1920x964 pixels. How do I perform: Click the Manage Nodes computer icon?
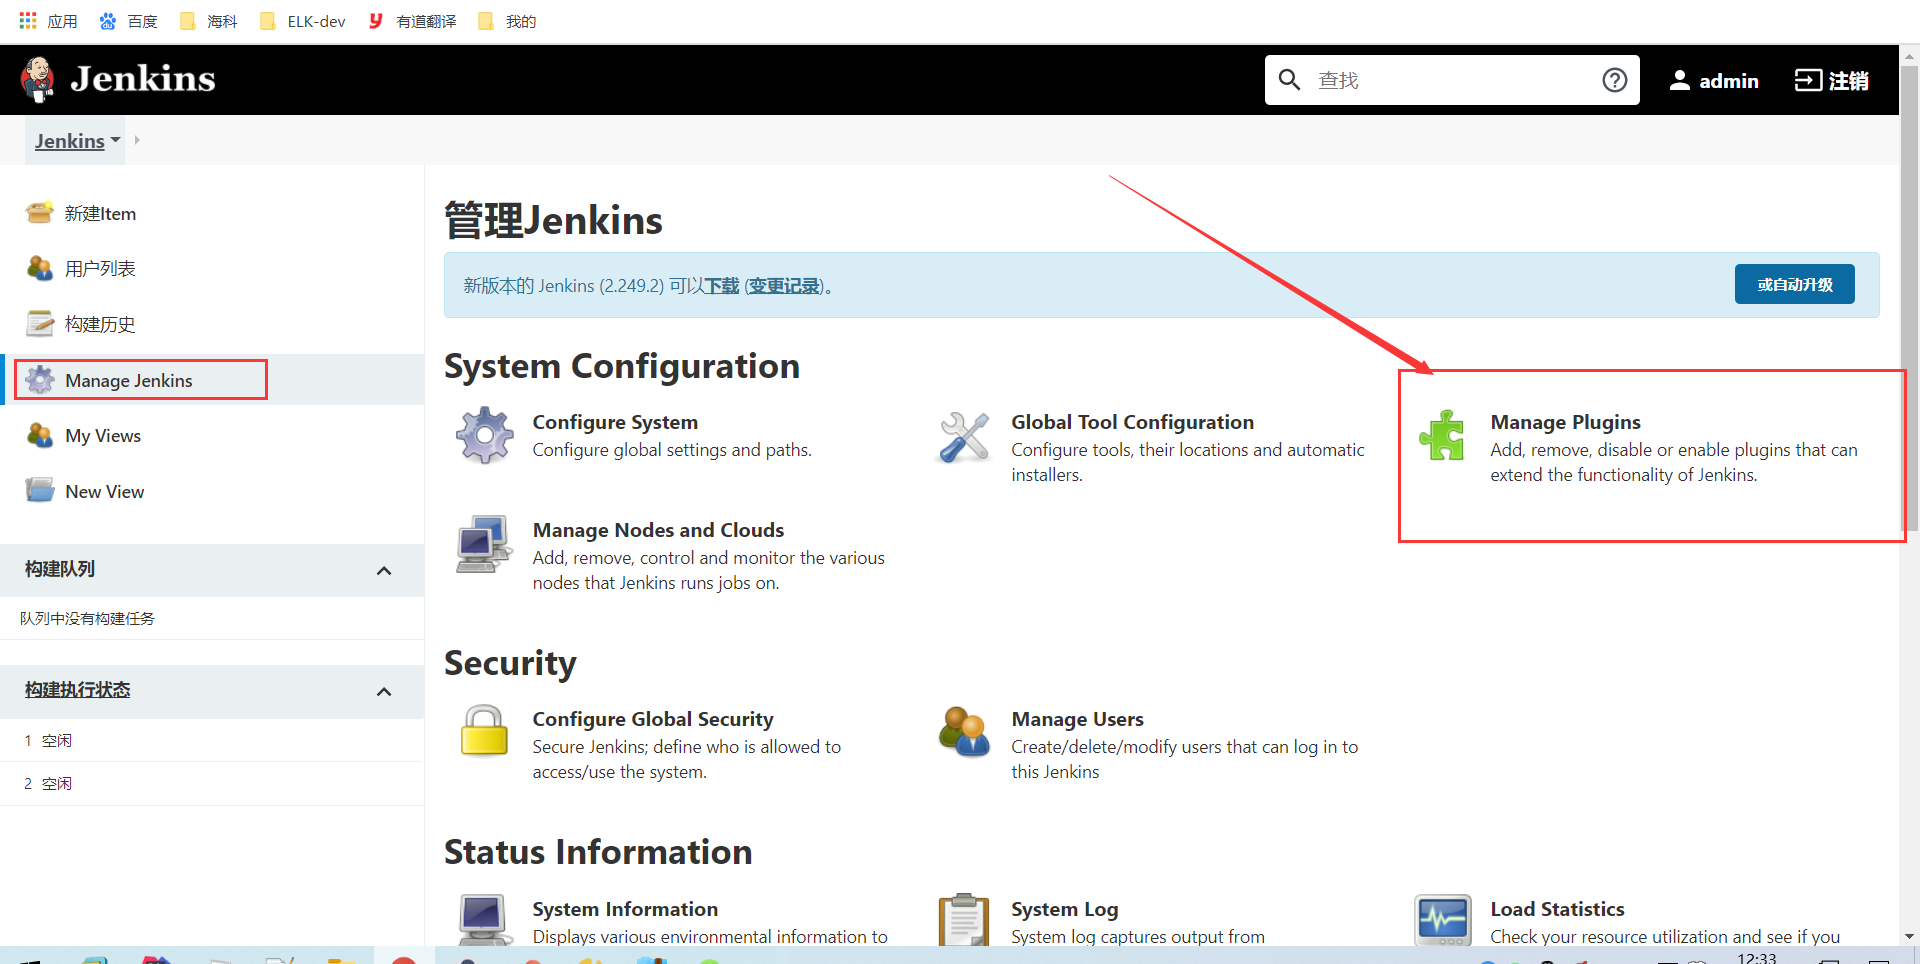pos(484,544)
